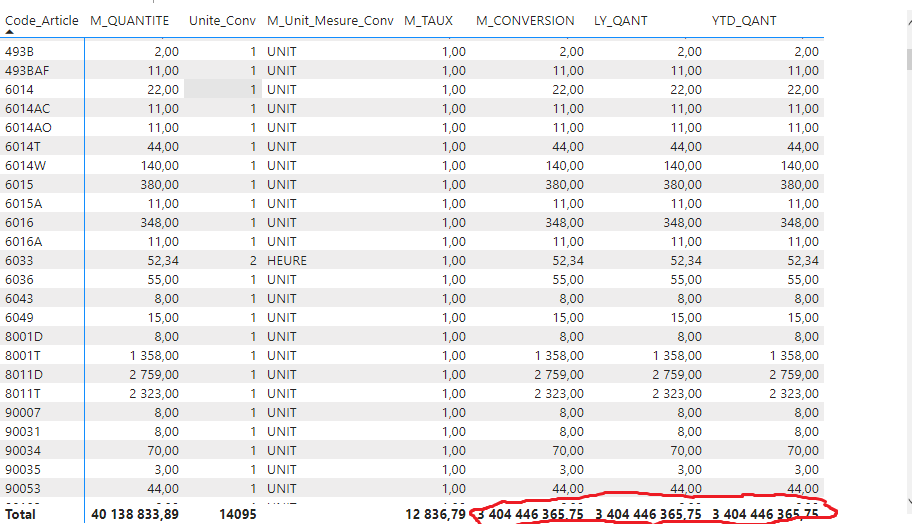Image resolution: width=912 pixels, height=524 pixels.
Task: Select article code 8001D
Action: 24,337
